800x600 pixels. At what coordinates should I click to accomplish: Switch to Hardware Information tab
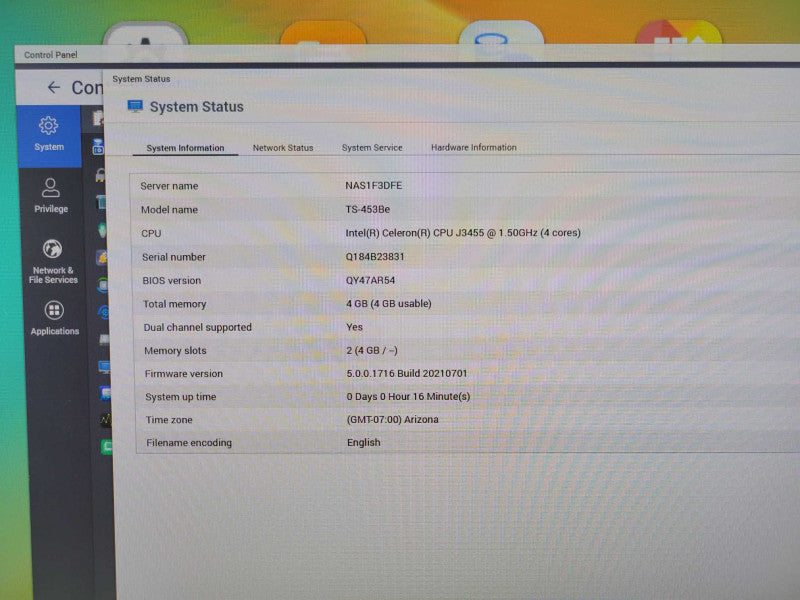click(473, 147)
